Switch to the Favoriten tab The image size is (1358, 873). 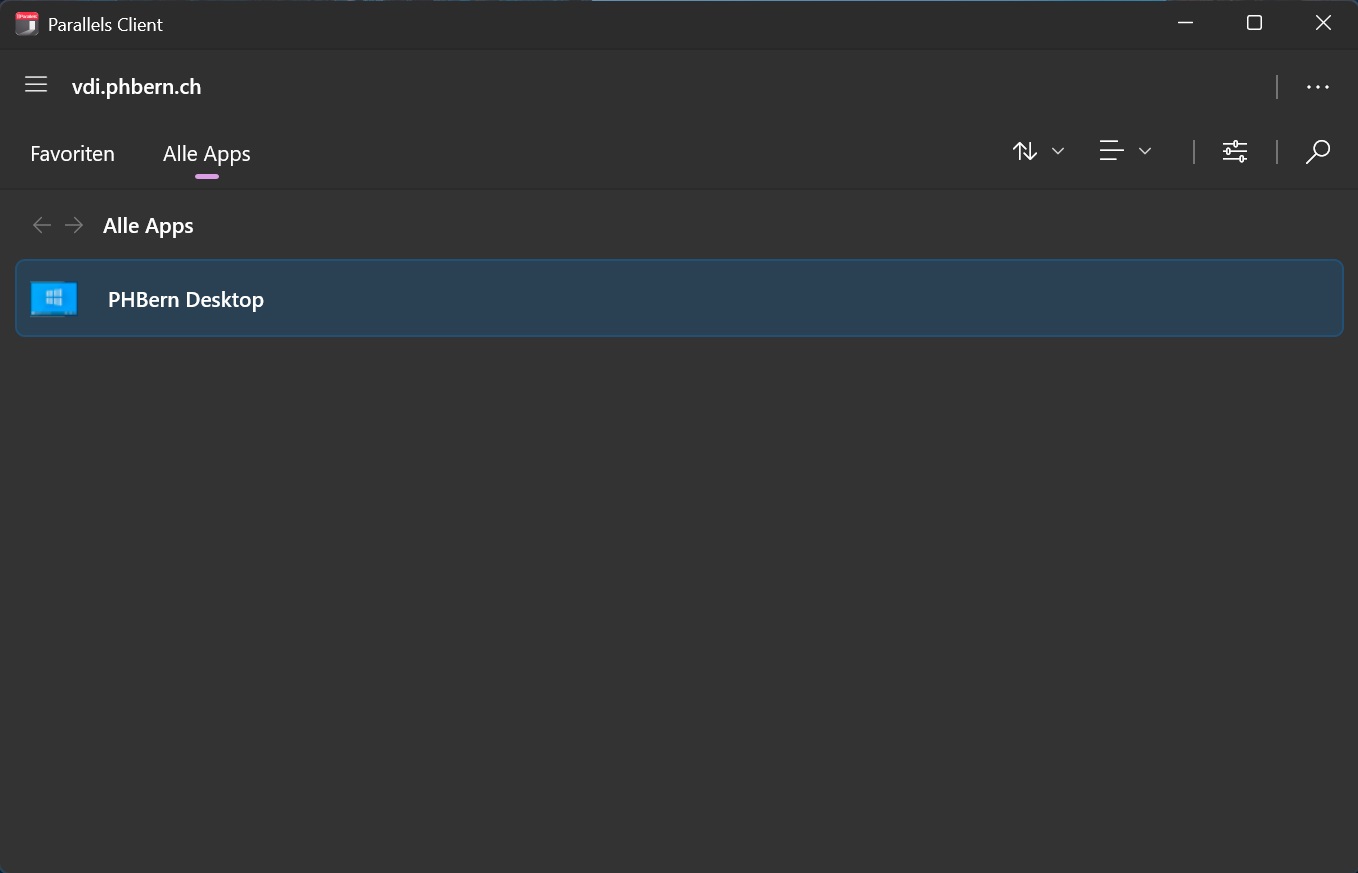[x=72, y=153]
